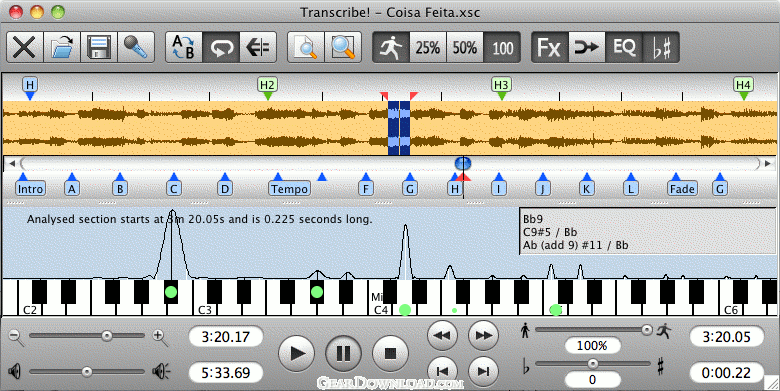
Task: Click the arrow-to-marker navigation icon
Action: click(x=258, y=48)
